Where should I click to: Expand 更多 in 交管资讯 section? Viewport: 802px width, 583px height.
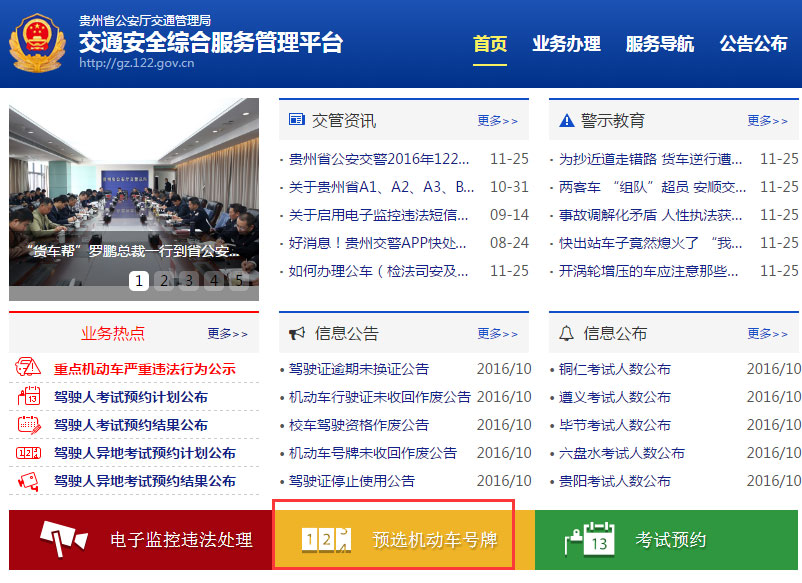coord(497,121)
